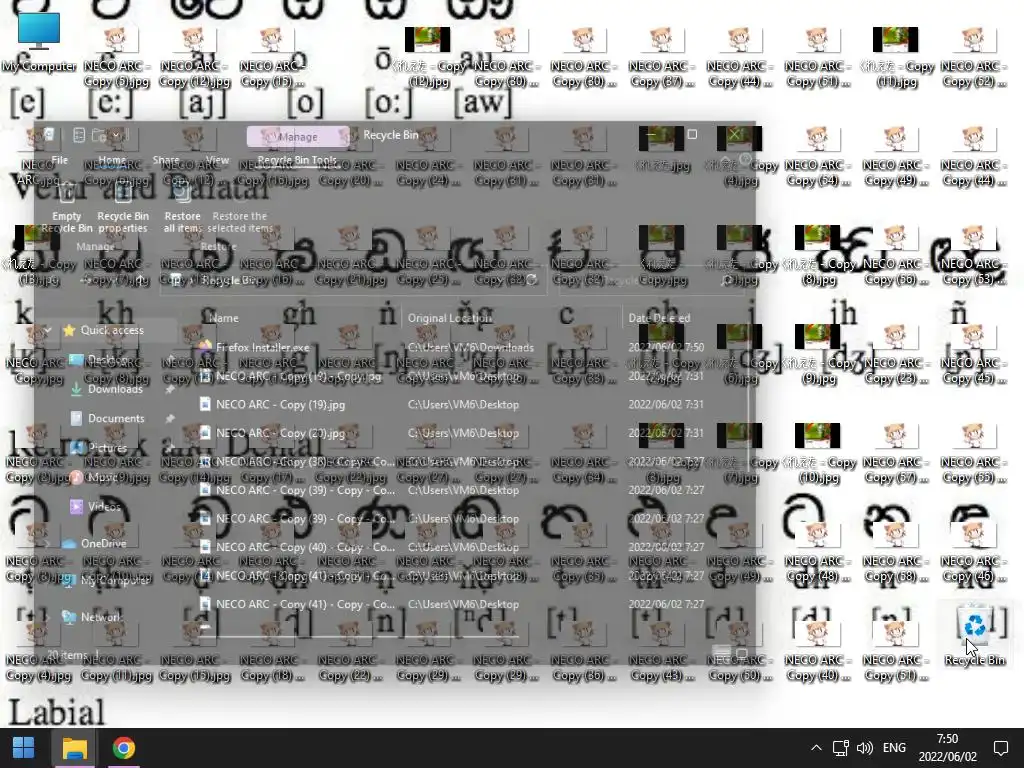Open Recycle Bin properties from the ribbon
1024x768 pixels.
(x=123, y=208)
